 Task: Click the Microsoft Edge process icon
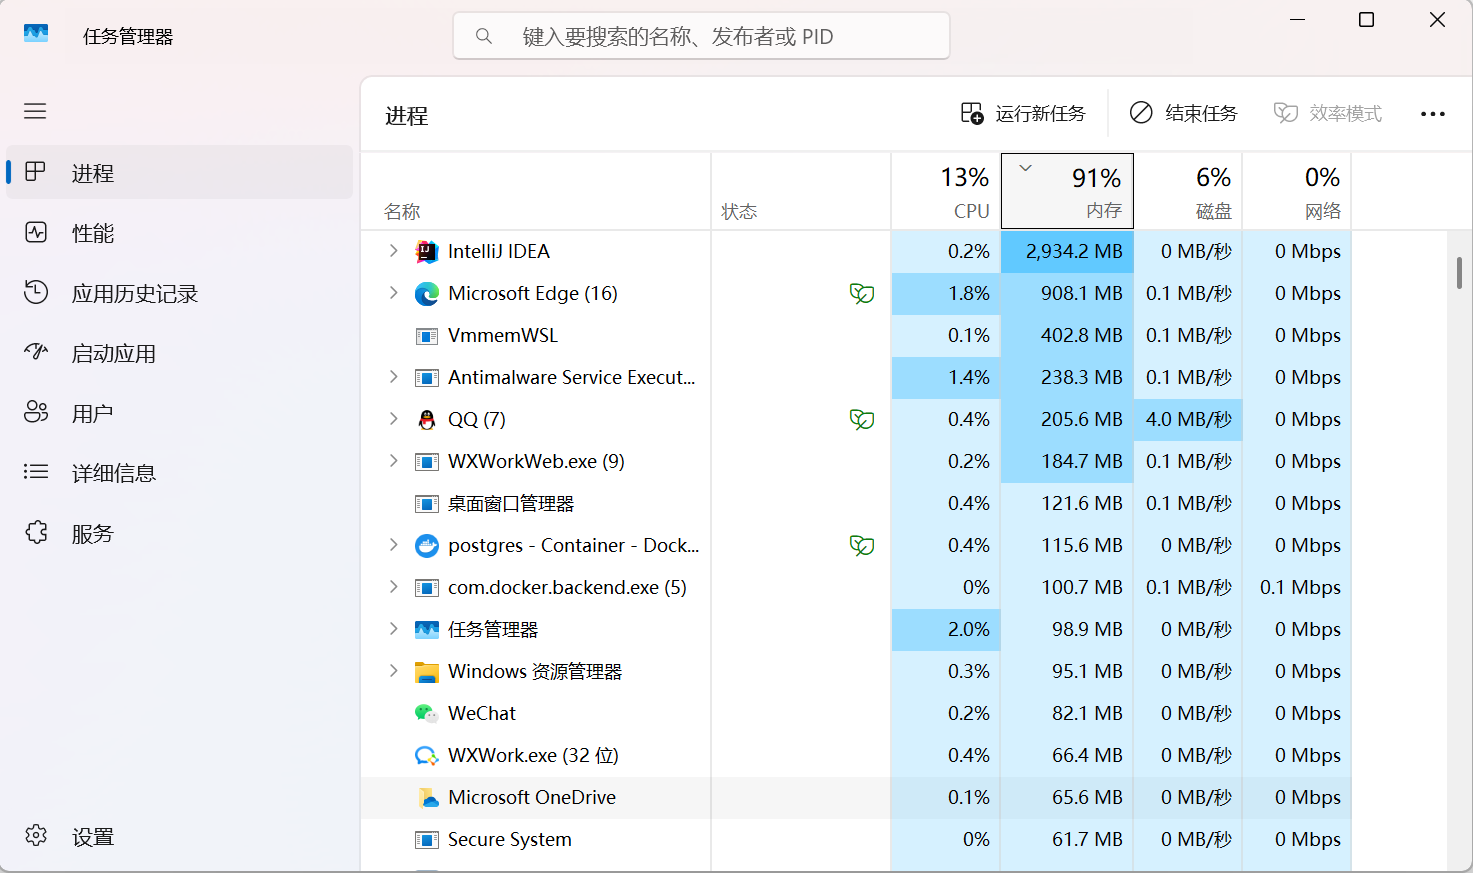click(x=427, y=294)
